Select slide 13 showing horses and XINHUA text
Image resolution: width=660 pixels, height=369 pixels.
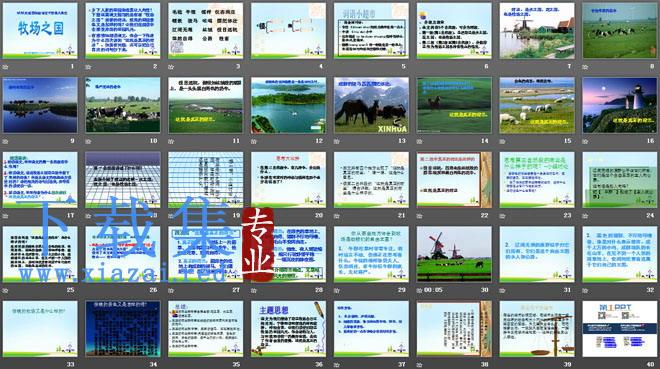pyautogui.click(x=371, y=105)
